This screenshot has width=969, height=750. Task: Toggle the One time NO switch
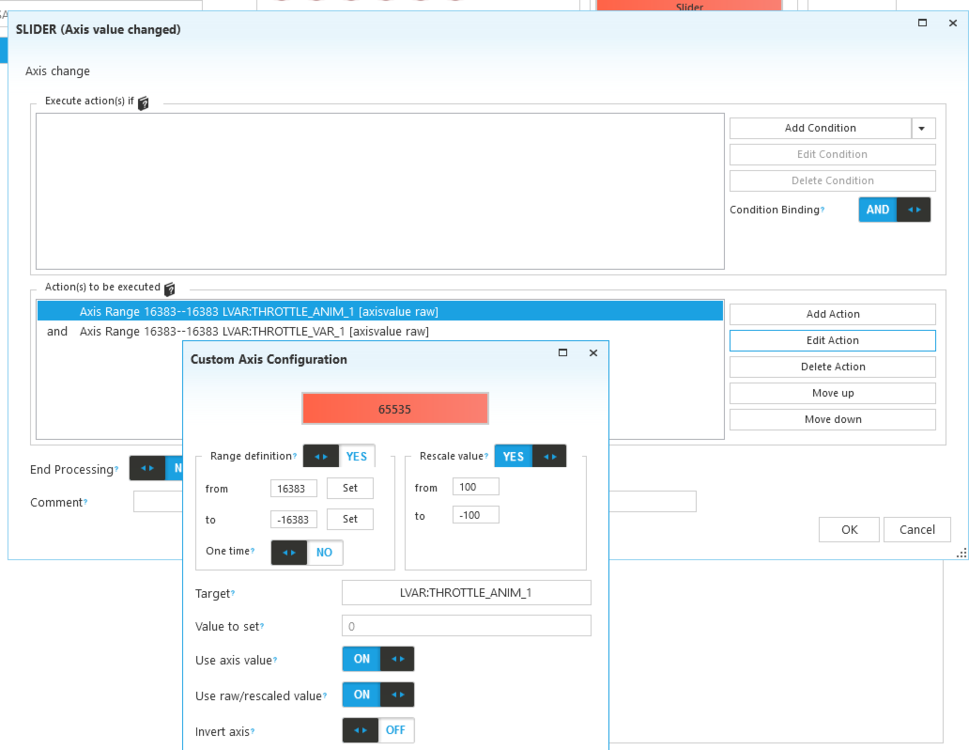click(x=307, y=552)
